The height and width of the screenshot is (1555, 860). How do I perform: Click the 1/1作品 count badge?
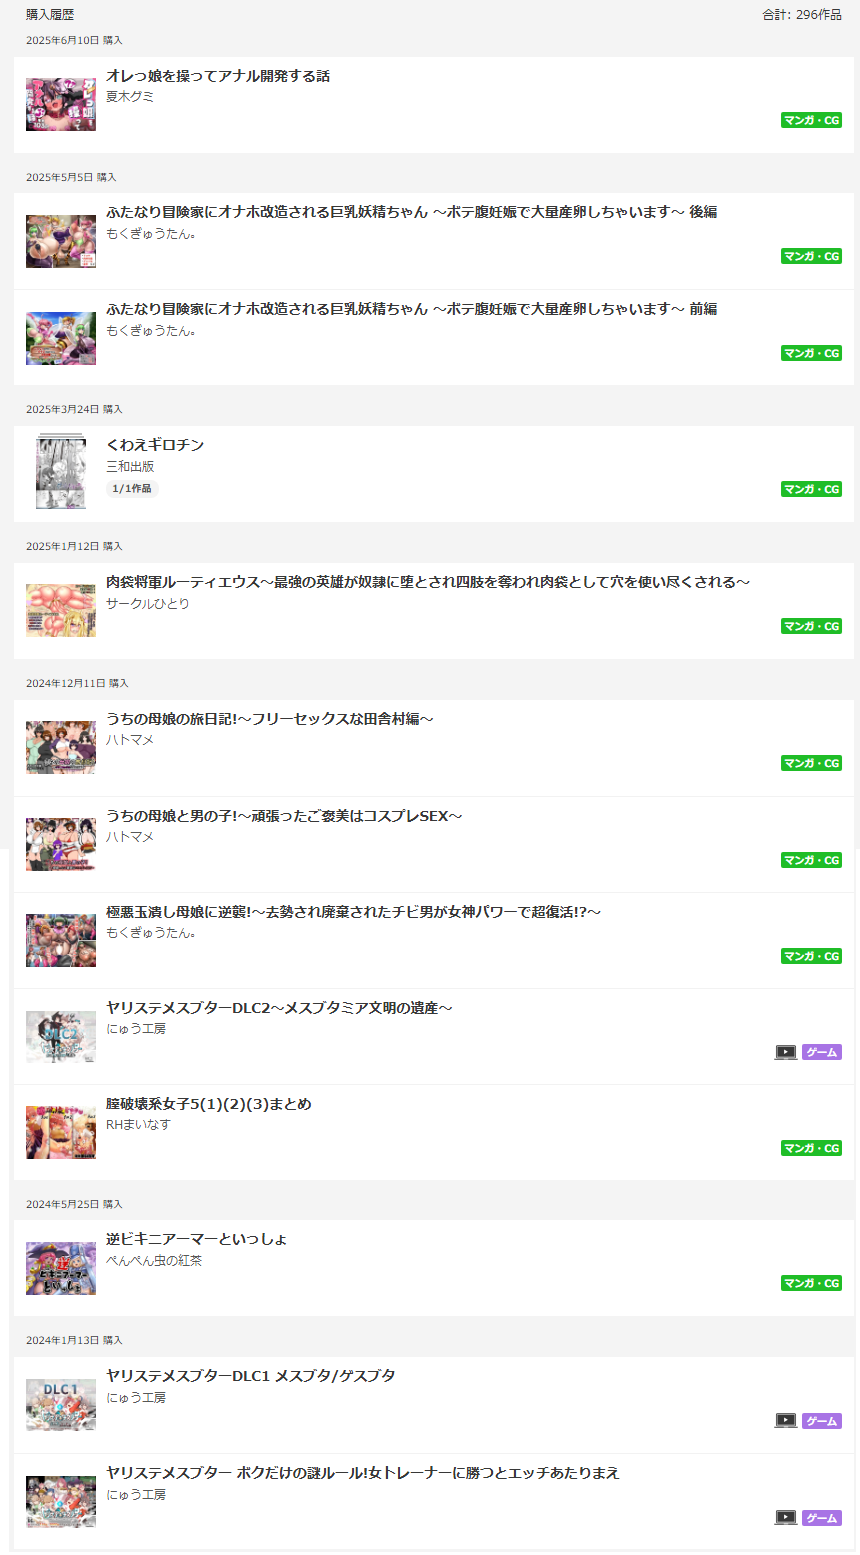pos(132,489)
